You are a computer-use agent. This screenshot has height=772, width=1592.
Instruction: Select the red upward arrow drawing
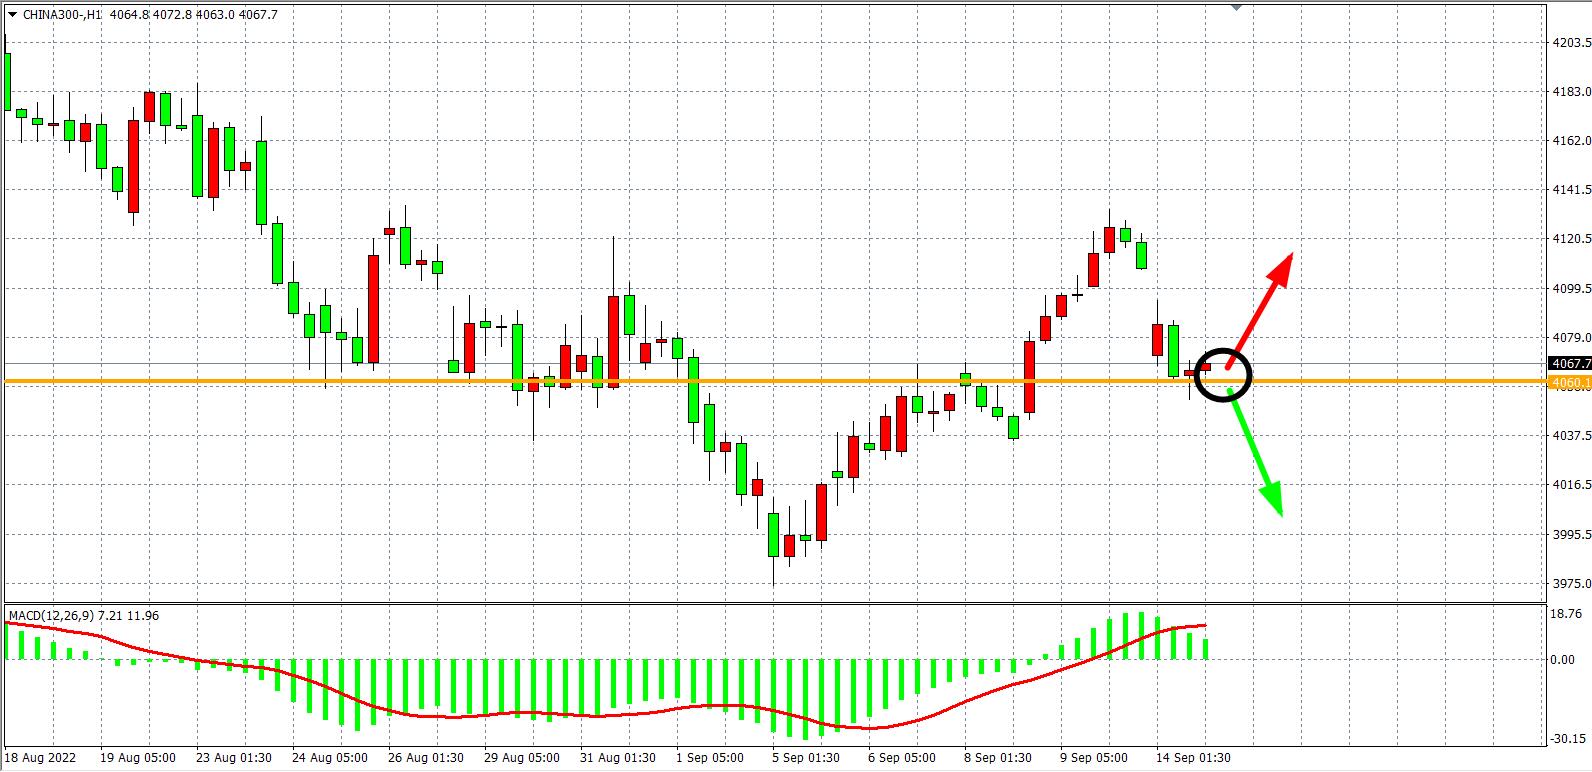pos(1262,304)
